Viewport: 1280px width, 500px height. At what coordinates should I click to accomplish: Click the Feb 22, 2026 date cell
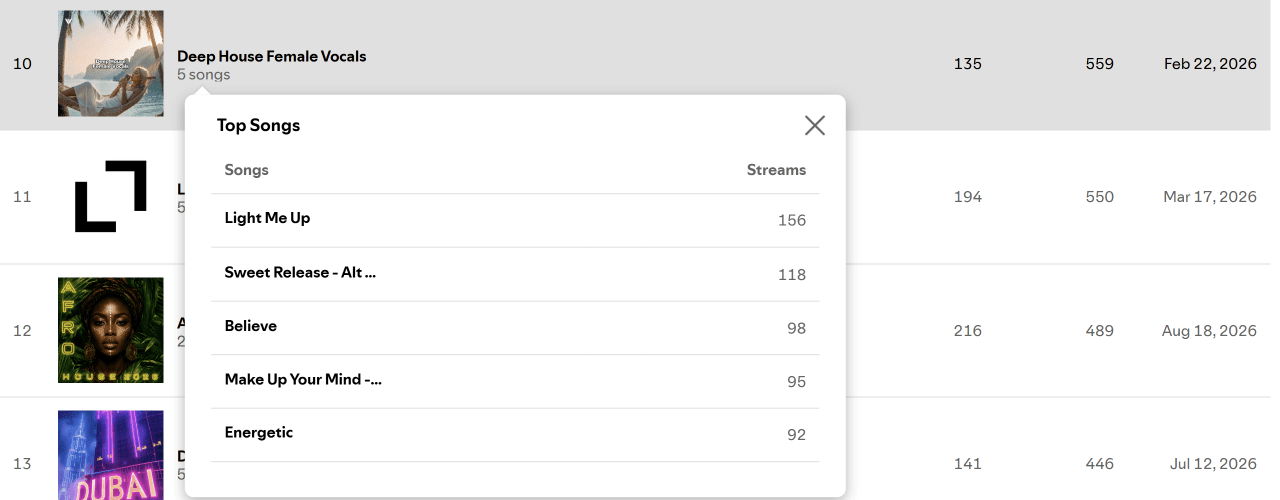tap(1210, 64)
